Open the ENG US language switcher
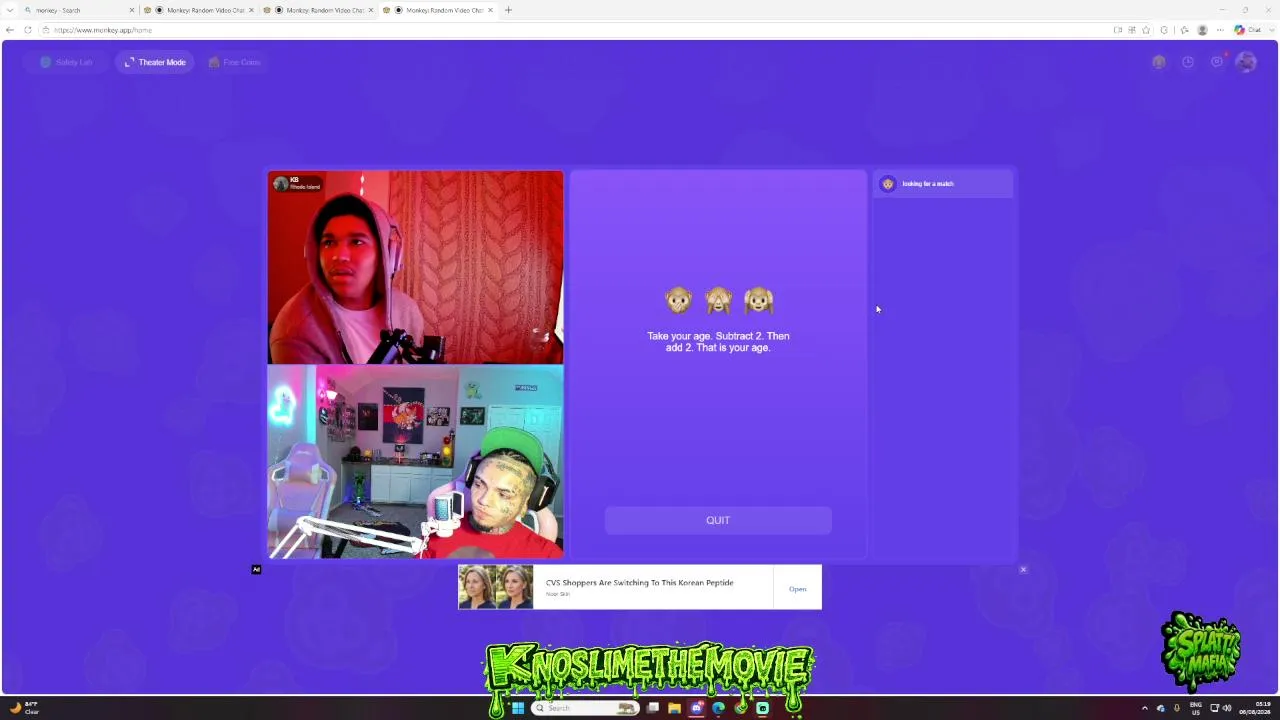 click(1196, 708)
